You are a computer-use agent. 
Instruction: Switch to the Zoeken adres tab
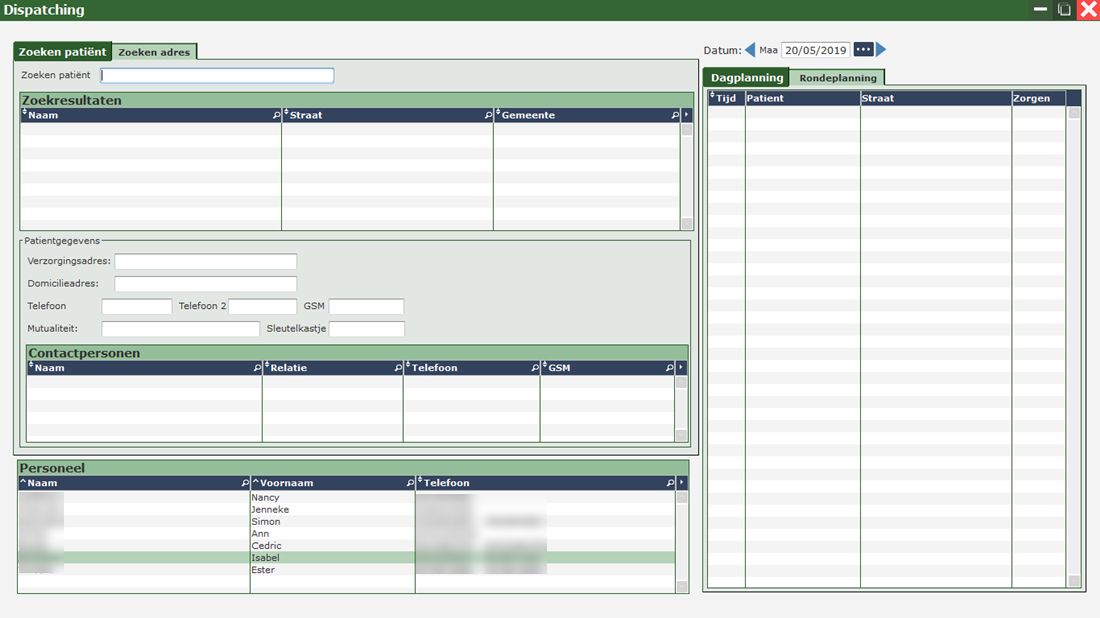tap(154, 52)
